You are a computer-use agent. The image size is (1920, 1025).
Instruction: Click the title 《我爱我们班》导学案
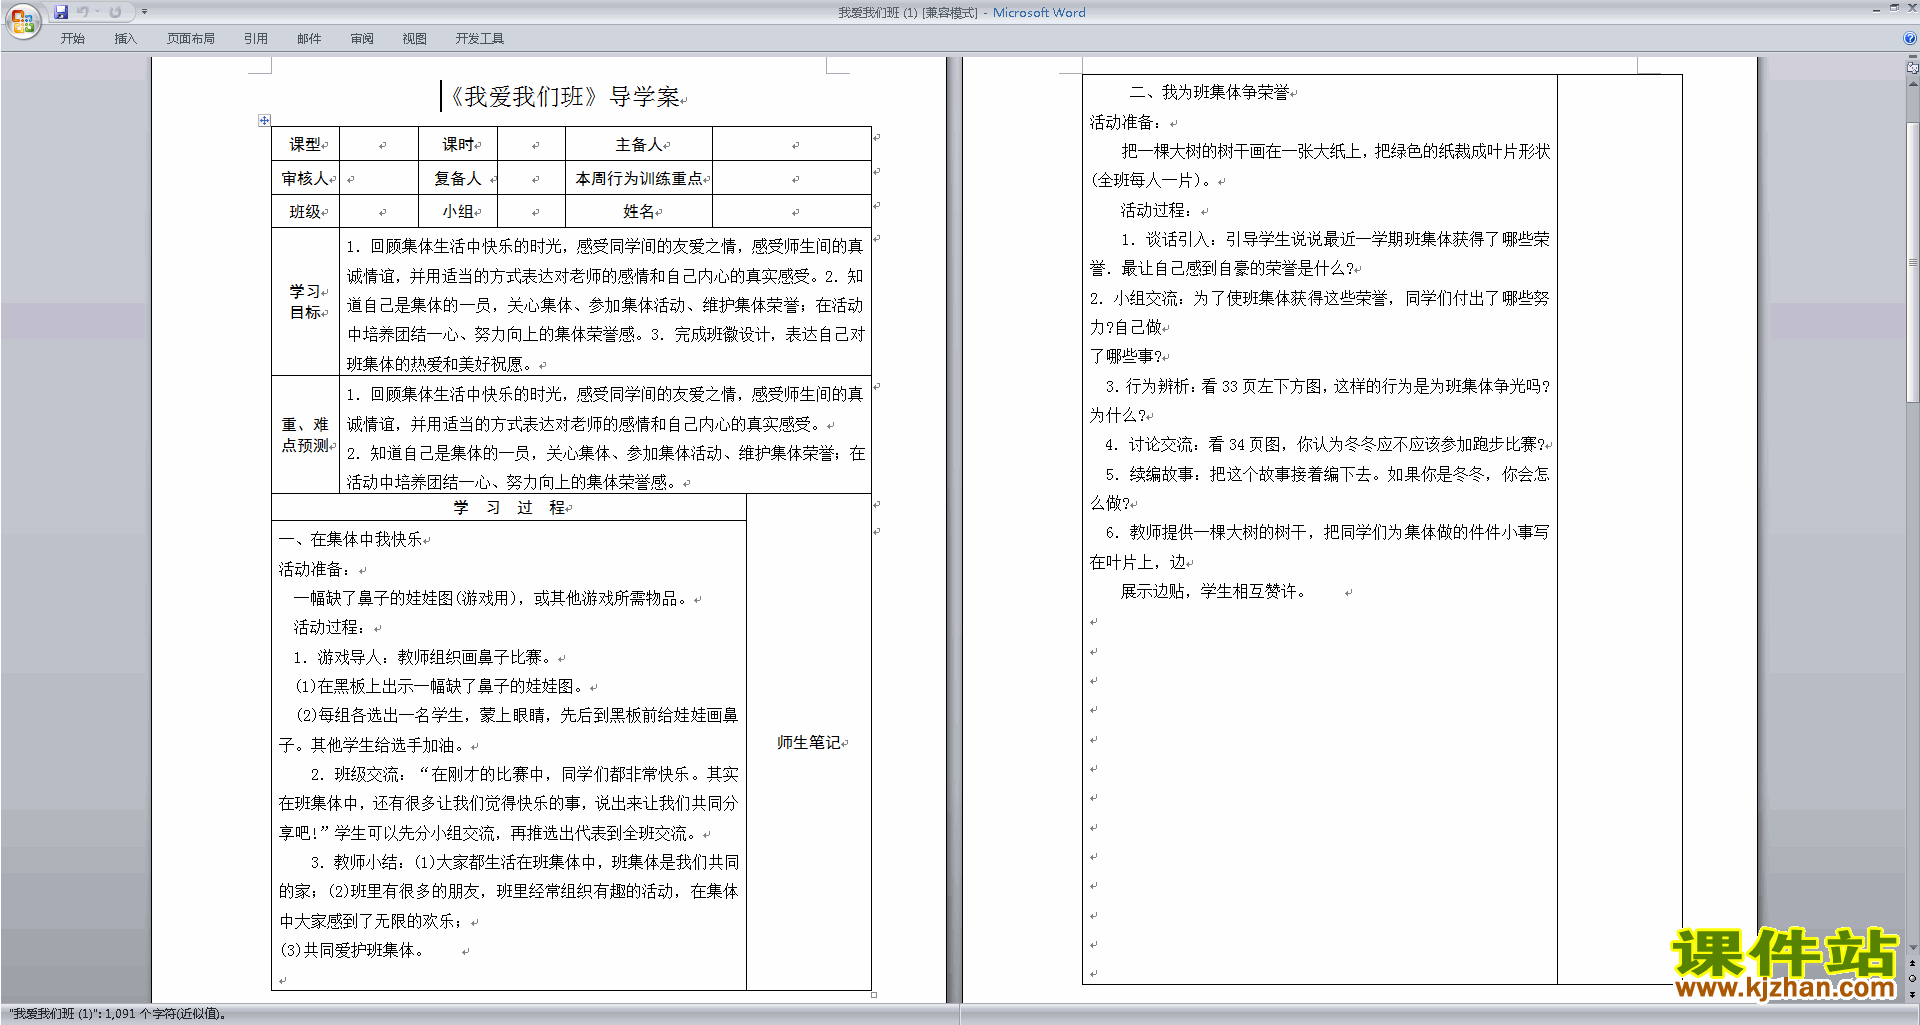tap(565, 97)
